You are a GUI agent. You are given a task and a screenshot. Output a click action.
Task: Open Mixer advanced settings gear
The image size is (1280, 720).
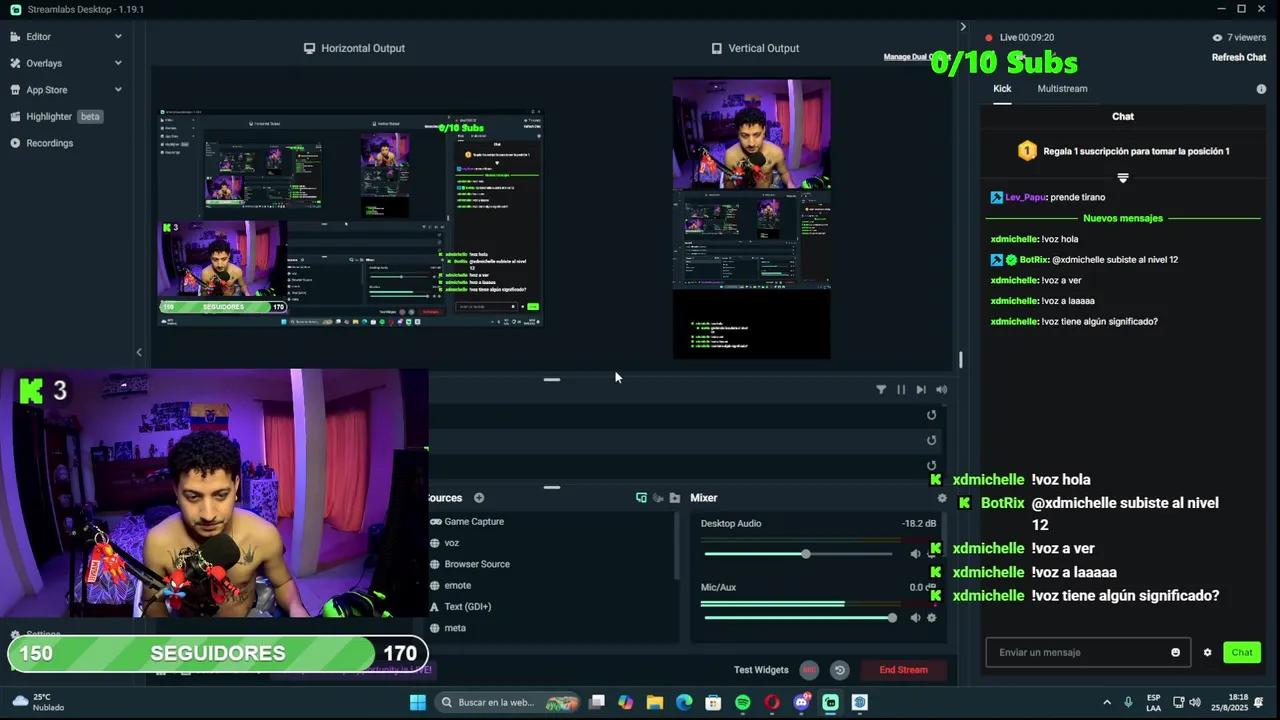click(942, 498)
